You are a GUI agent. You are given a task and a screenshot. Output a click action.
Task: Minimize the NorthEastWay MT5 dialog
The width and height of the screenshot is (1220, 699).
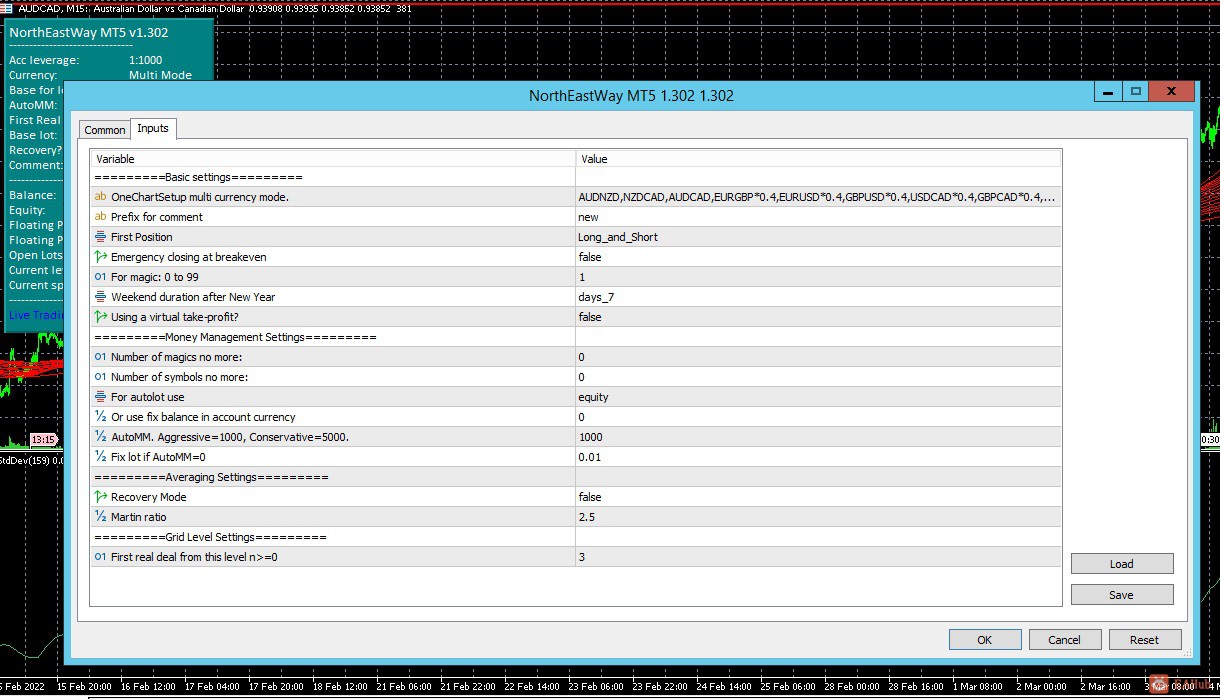point(1108,92)
